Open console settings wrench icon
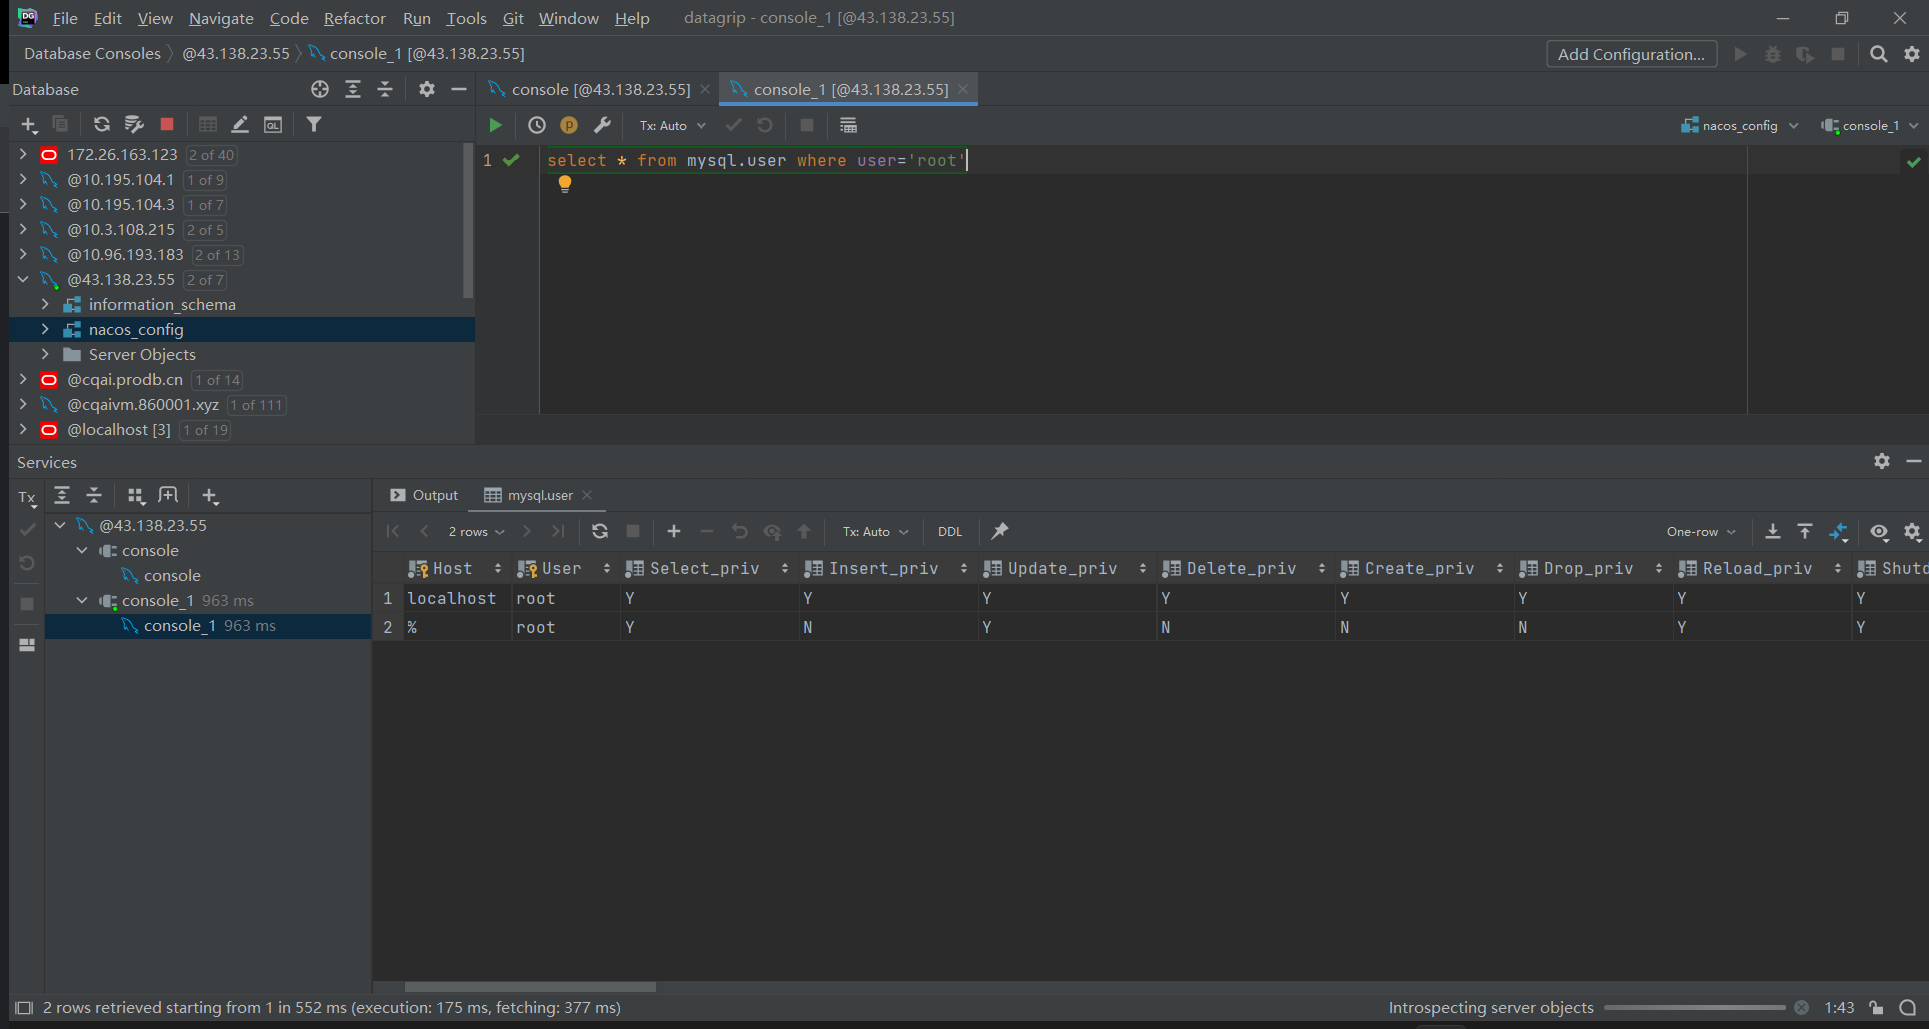The height and width of the screenshot is (1029, 1929). (602, 125)
